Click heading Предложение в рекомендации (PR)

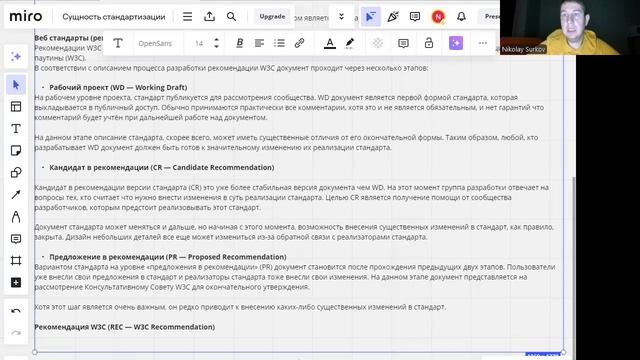[168, 257]
